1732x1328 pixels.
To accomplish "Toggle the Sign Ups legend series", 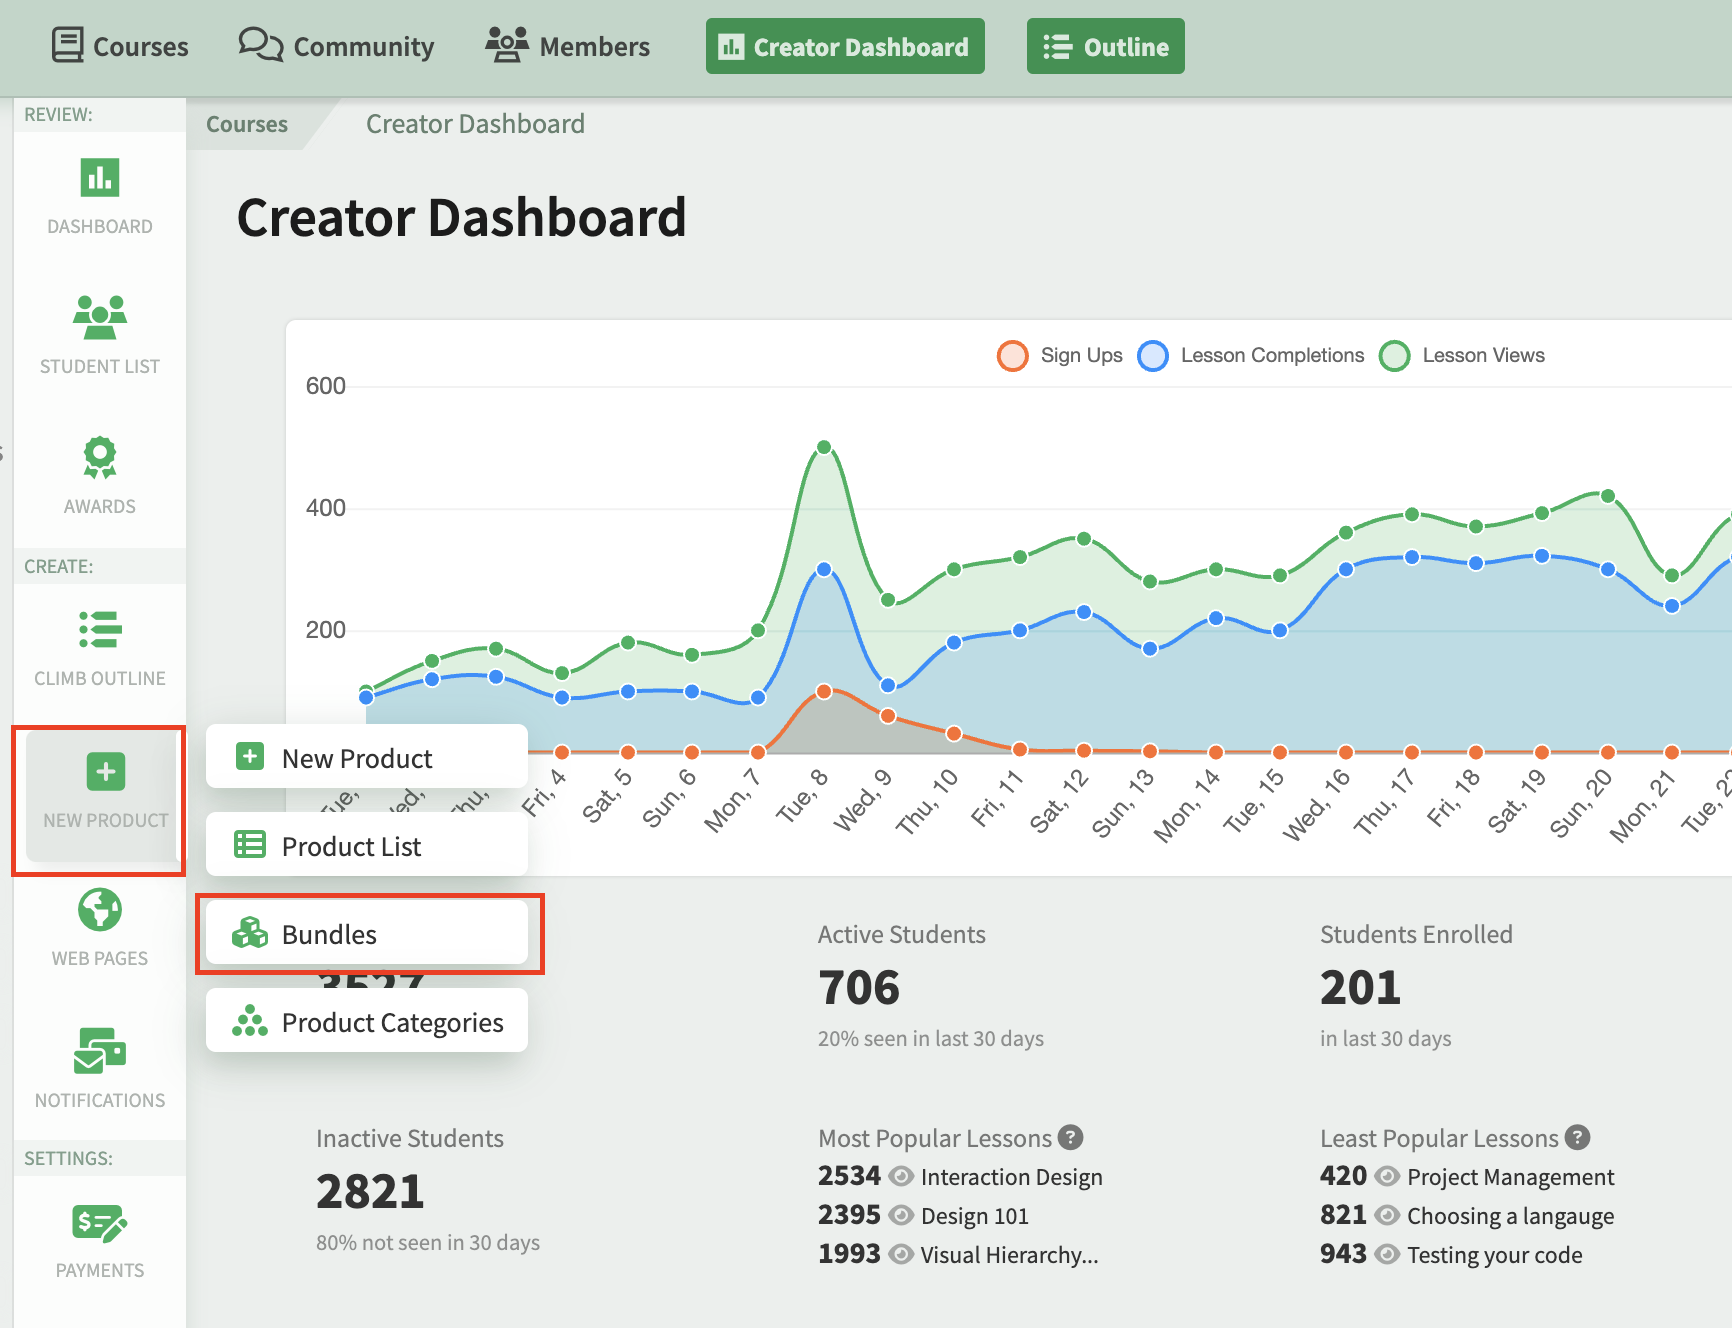I will click(x=1060, y=355).
